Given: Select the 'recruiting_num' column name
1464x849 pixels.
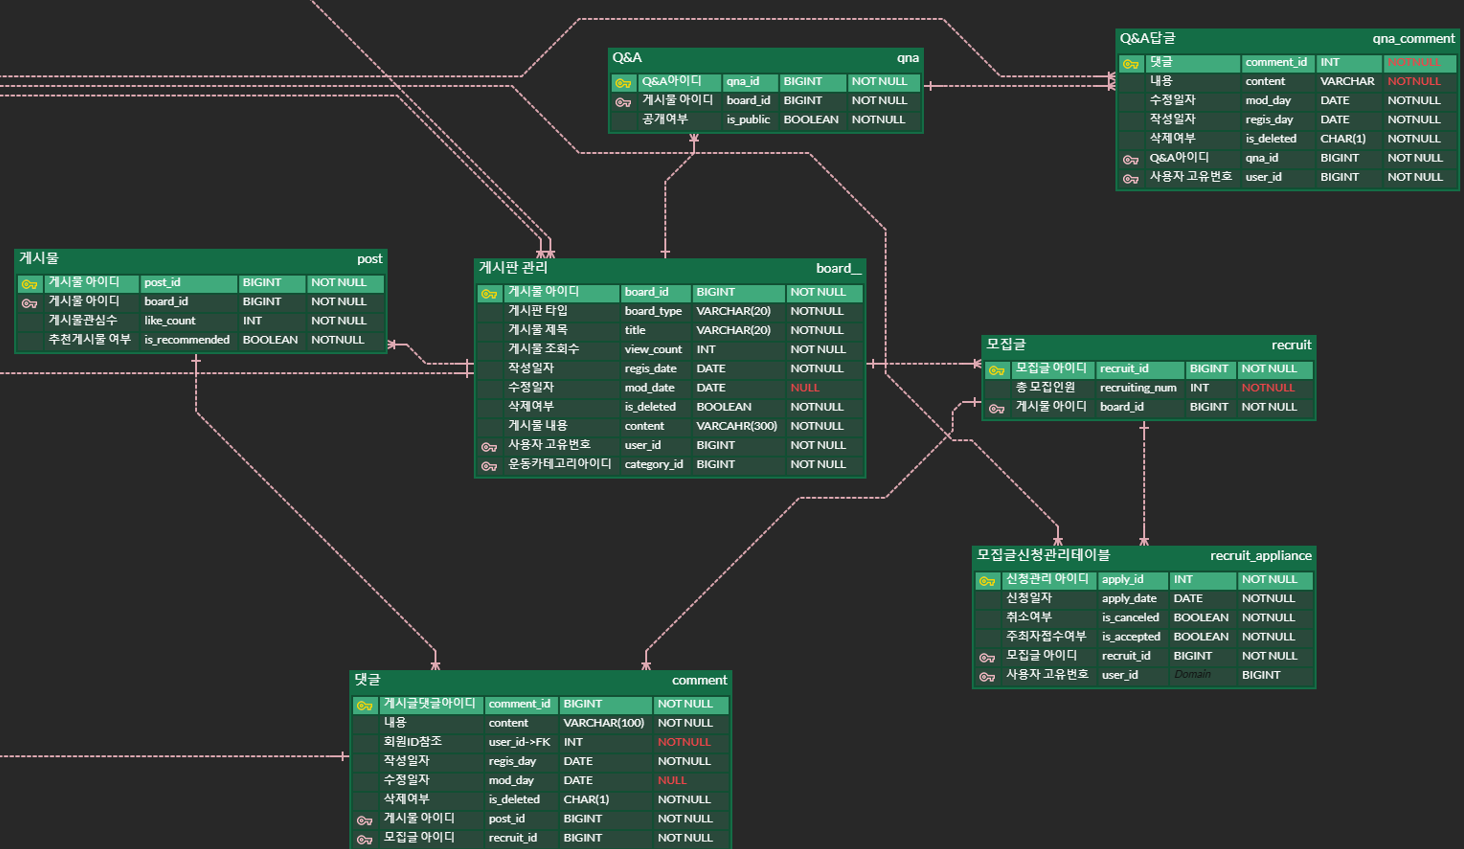Looking at the screenshot, I should (1138, 388).
